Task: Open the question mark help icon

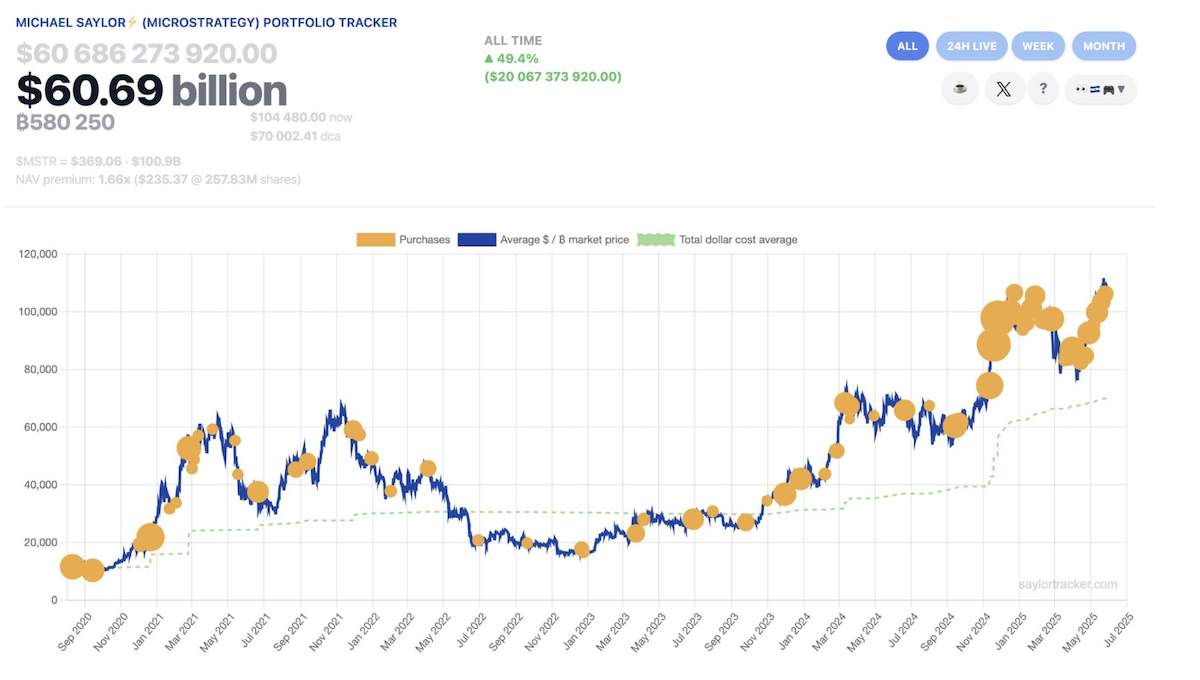Action: click(x=1043, y=89)
